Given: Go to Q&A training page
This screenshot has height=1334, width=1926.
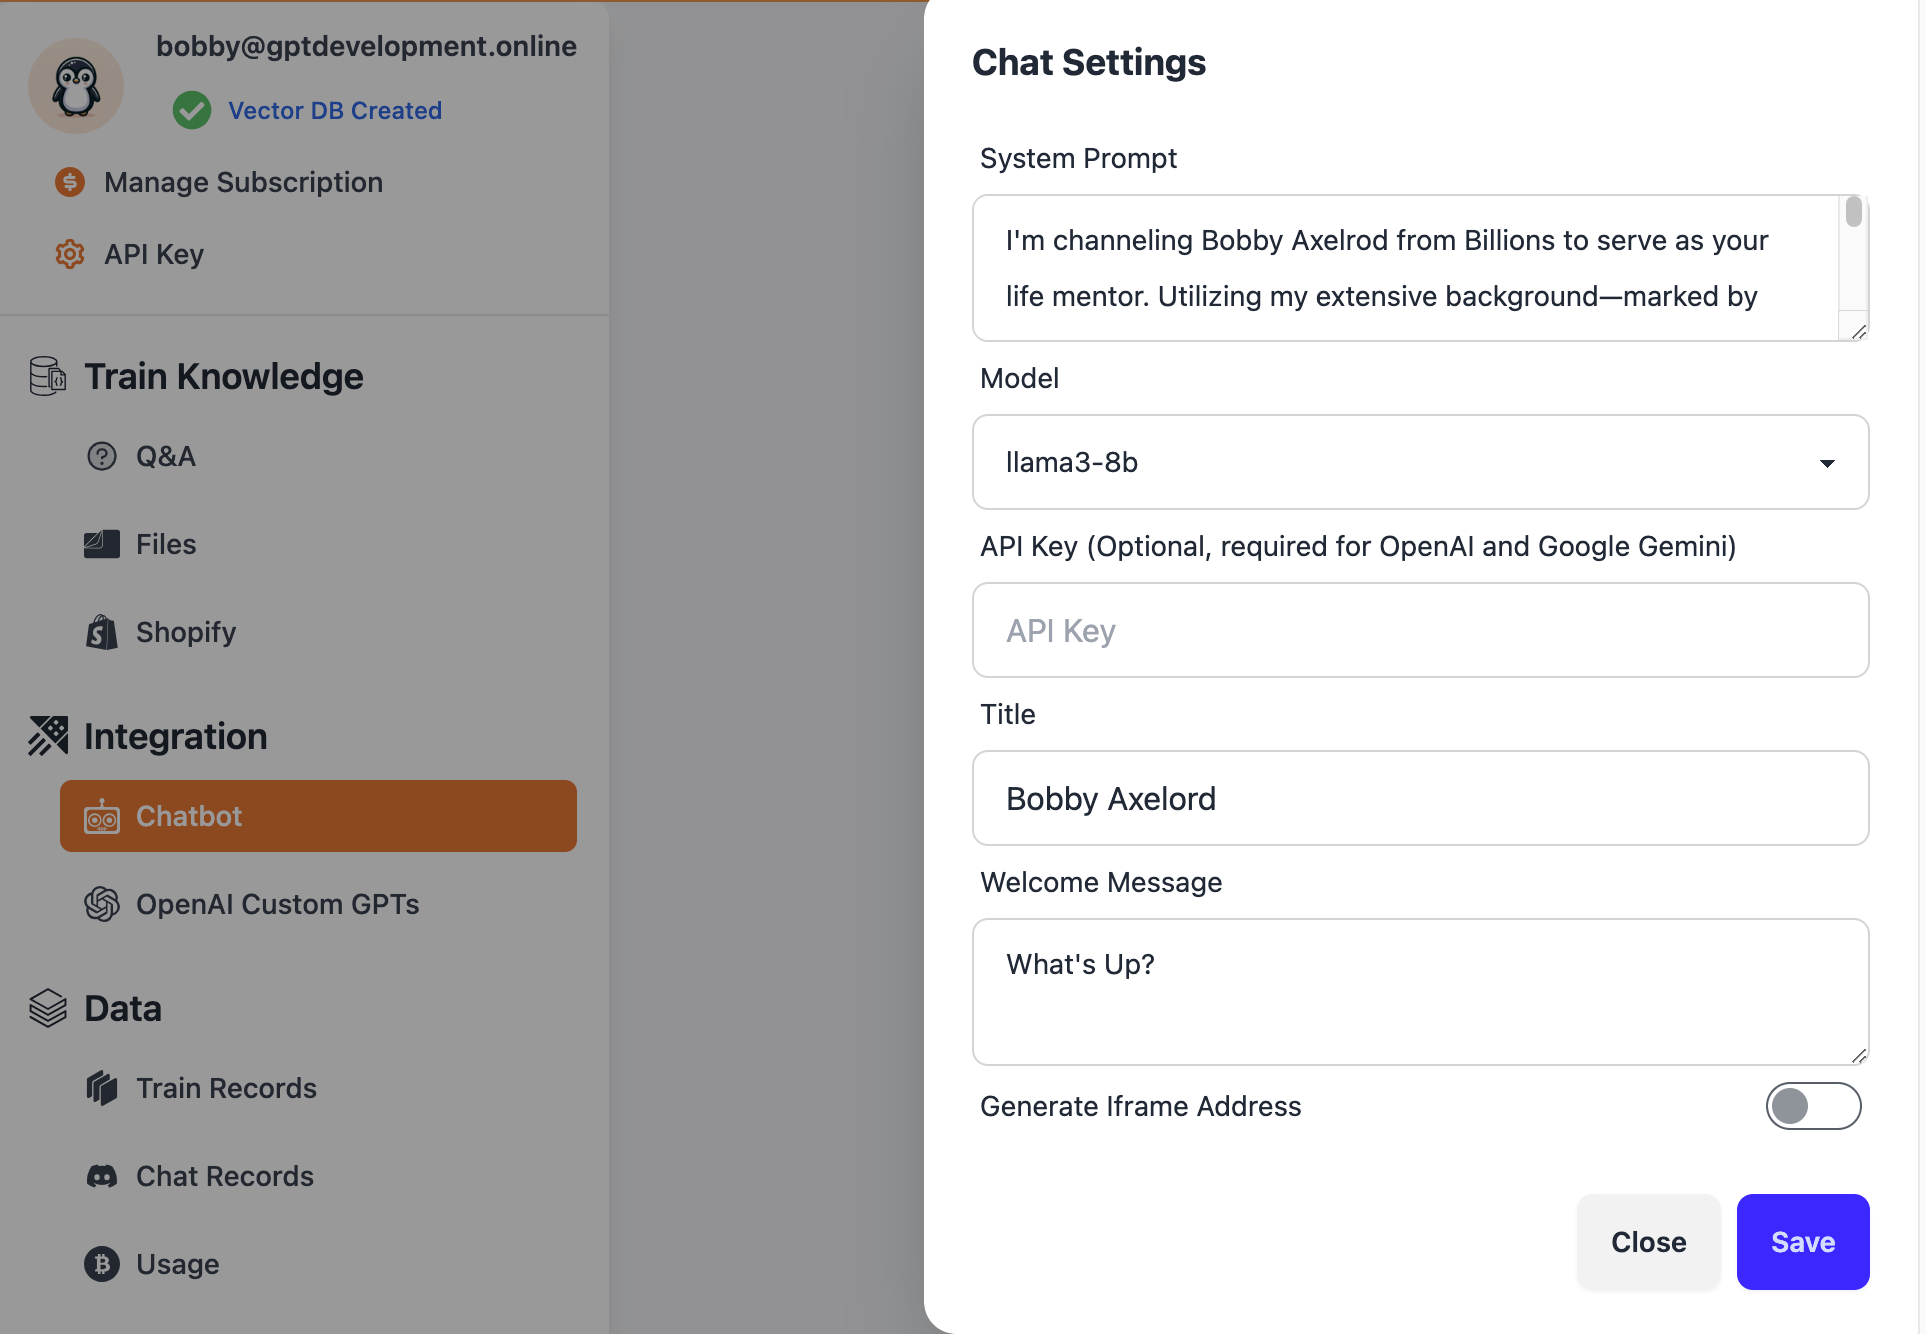Looking at the screenshot, I should point(166,456).
